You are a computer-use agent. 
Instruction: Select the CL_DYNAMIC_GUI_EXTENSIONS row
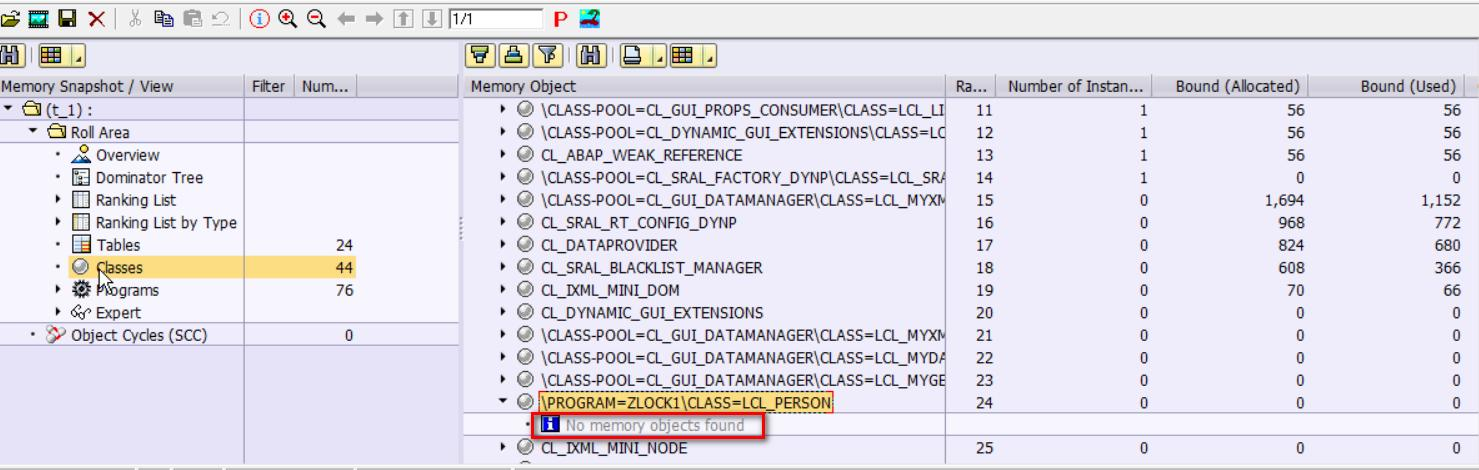(651, 313)
